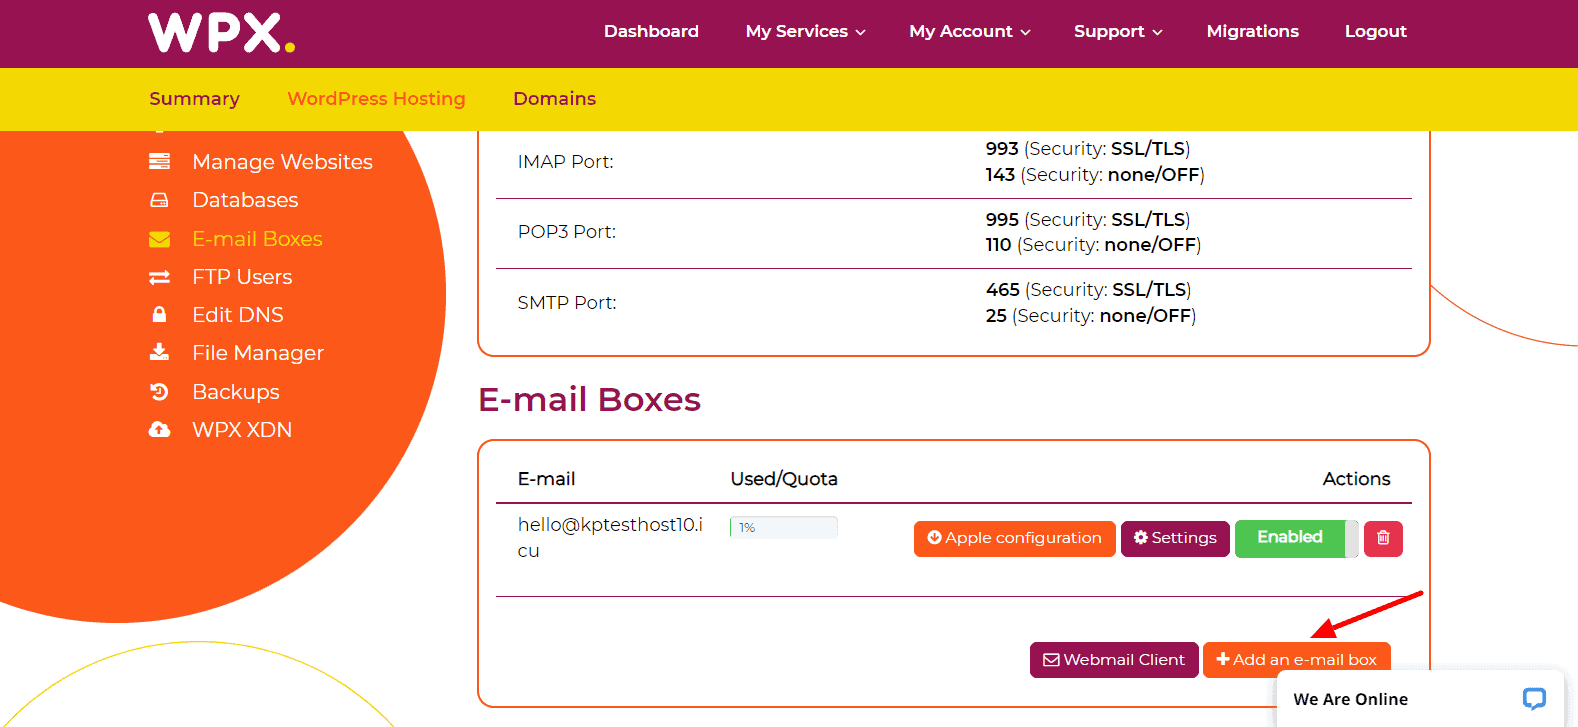Open the live chat bubble icon
Viewport: 1578px width, 727px height.
click(x=1533, y=698)
